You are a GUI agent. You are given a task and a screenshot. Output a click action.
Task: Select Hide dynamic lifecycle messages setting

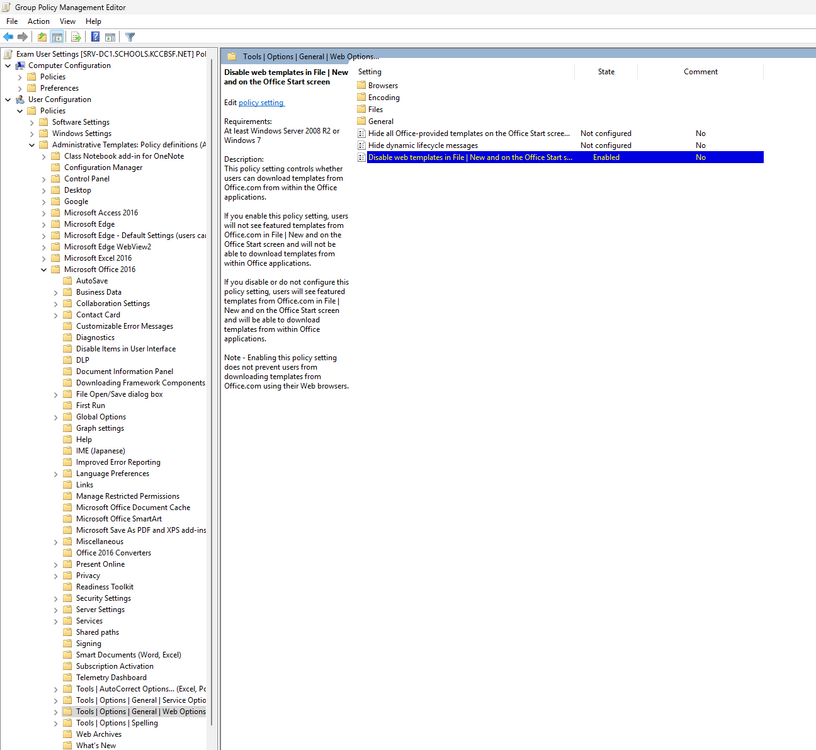pyautogui.click(x=423, y=145)
